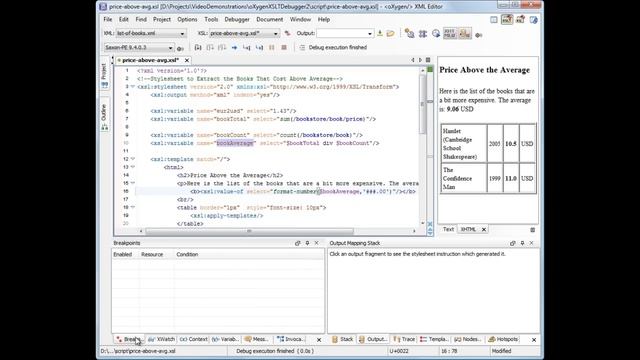Image resolution: width=640 pixels, height=360 pixels.
Task: Close the XHTML output tab
Action: point(484,230)
